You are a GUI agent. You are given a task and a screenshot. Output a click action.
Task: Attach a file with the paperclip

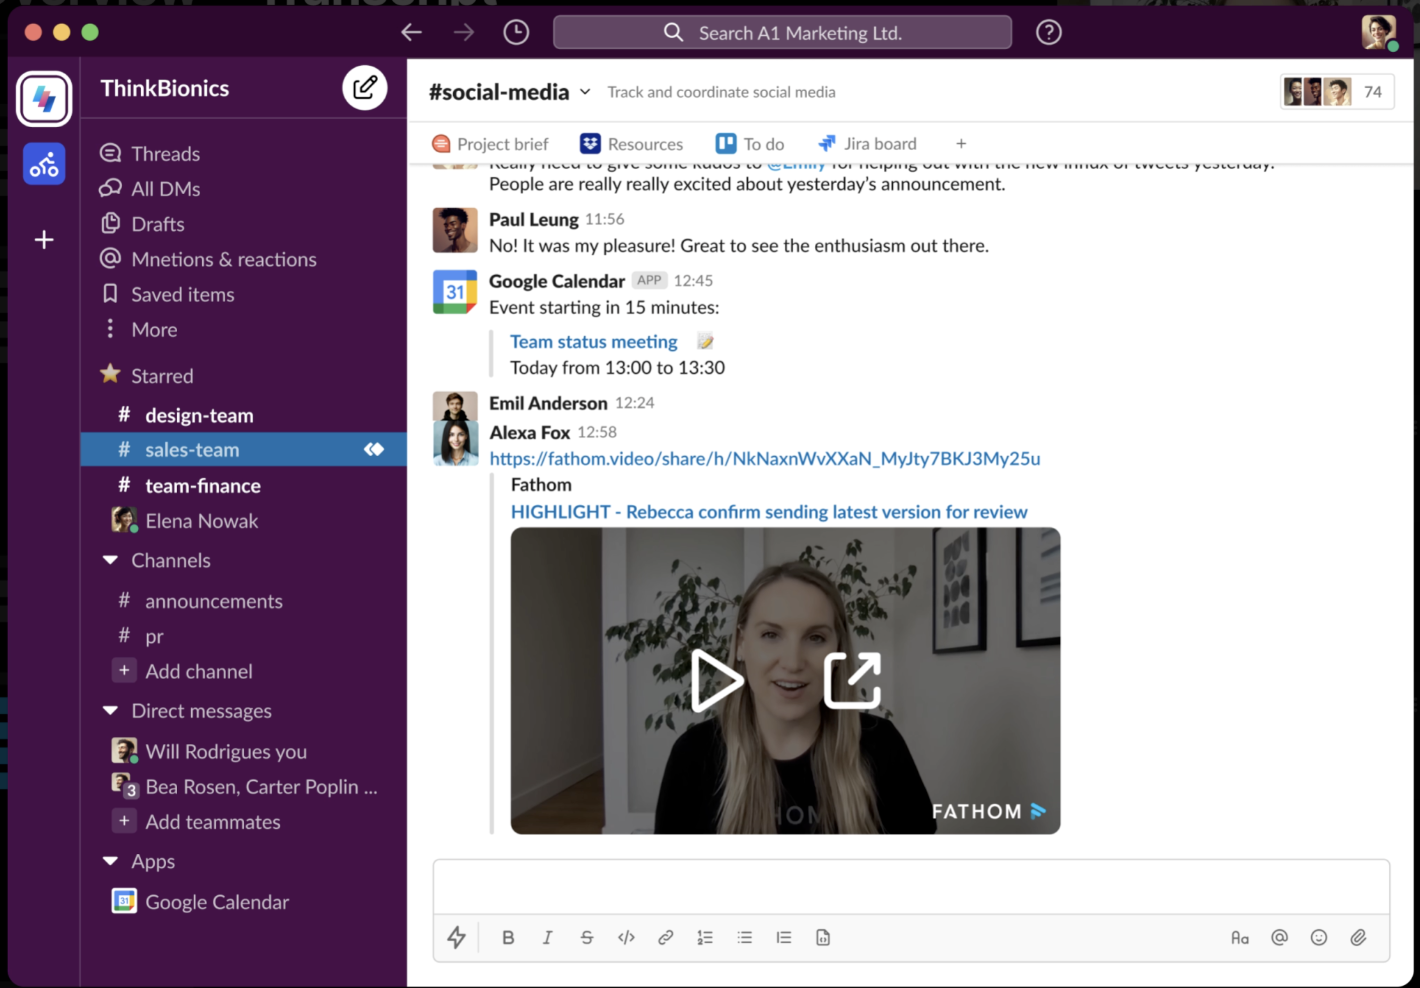pos(1358,937)
